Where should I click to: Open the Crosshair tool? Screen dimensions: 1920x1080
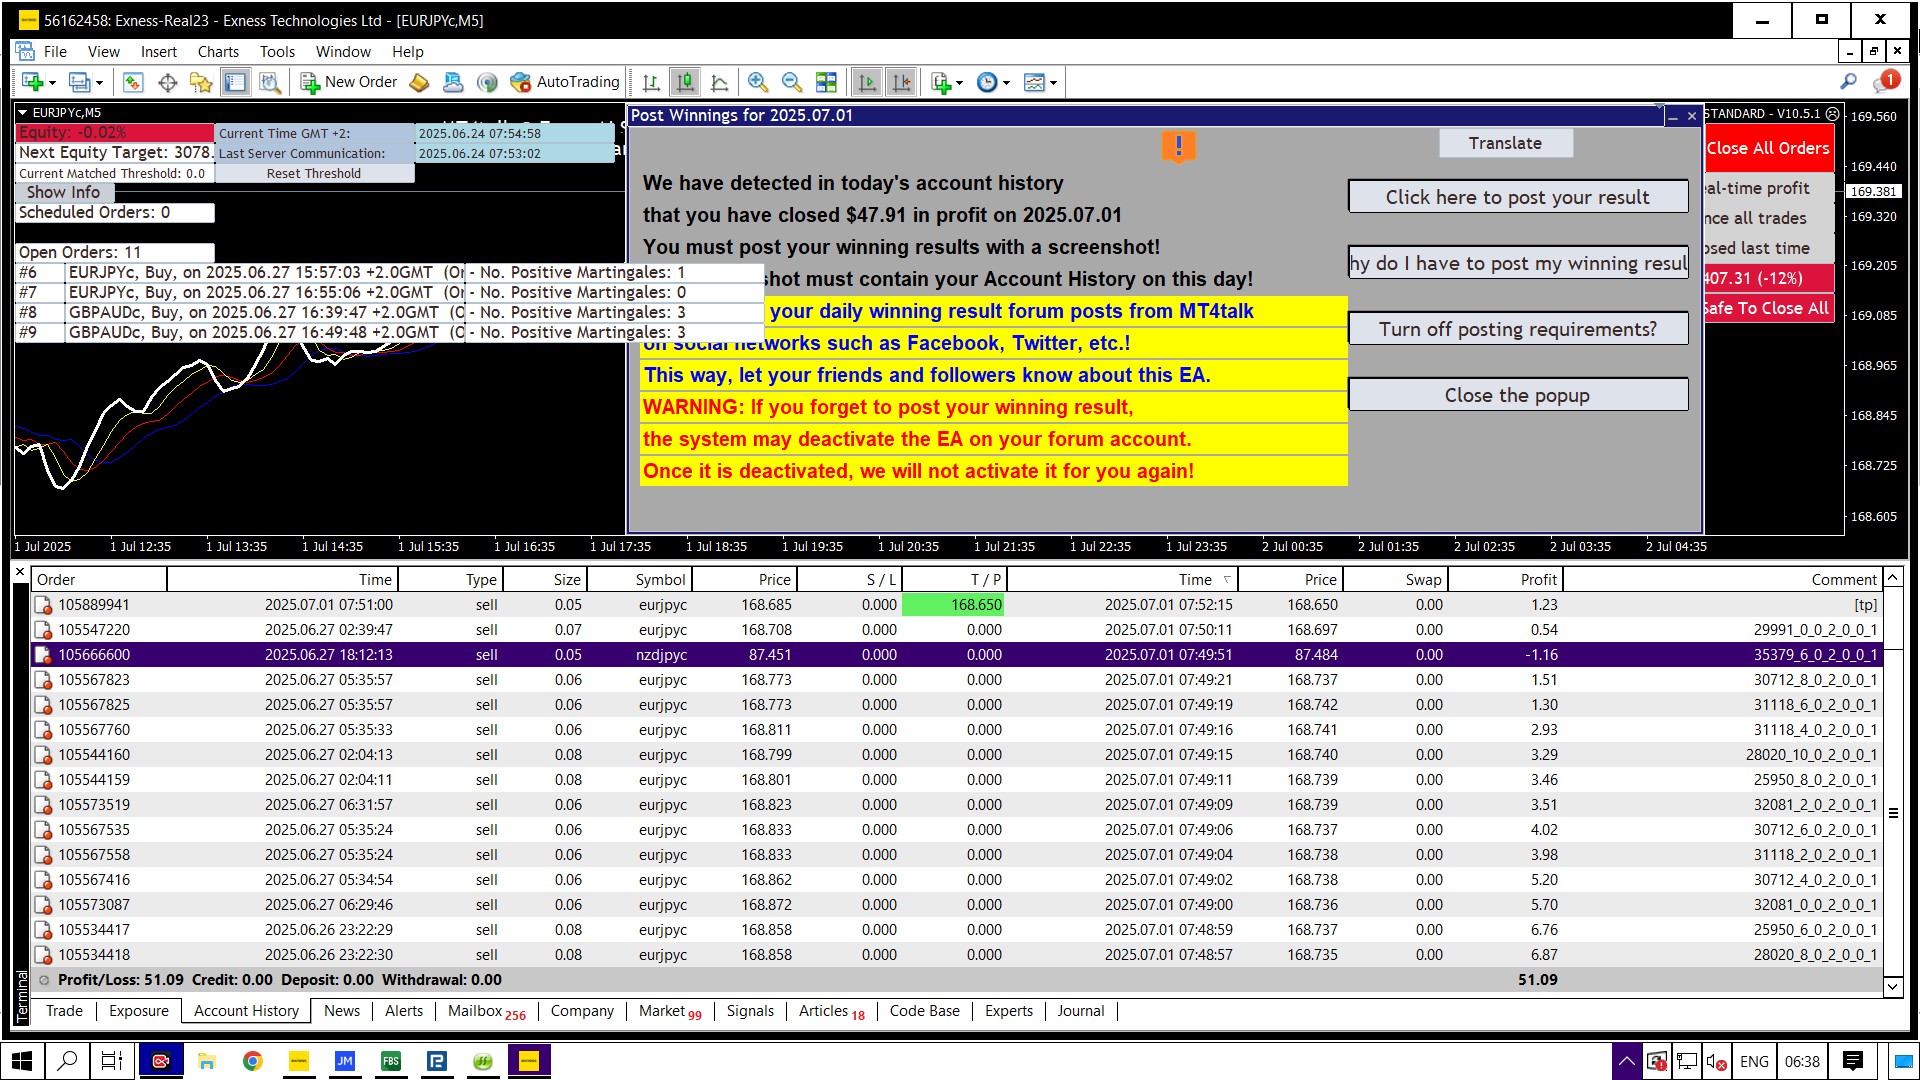point(167,82)
